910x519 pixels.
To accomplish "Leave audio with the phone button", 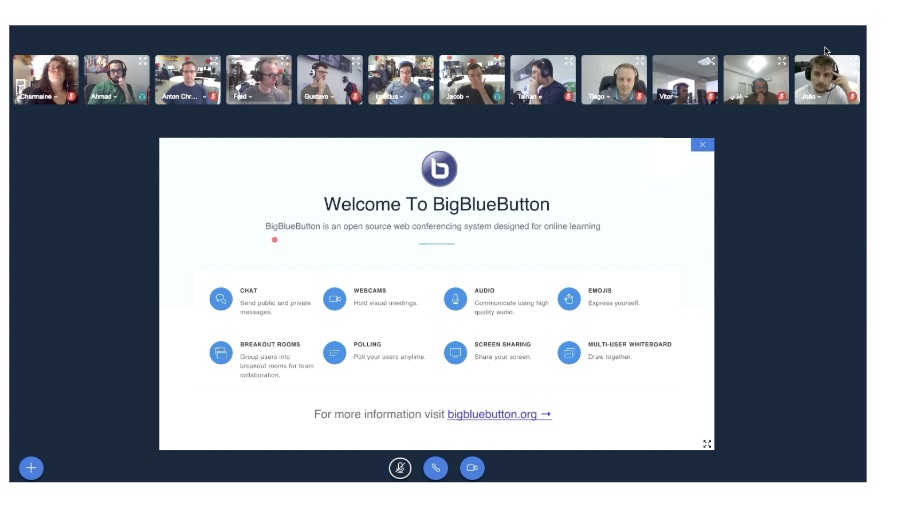I will click(436, 468).
